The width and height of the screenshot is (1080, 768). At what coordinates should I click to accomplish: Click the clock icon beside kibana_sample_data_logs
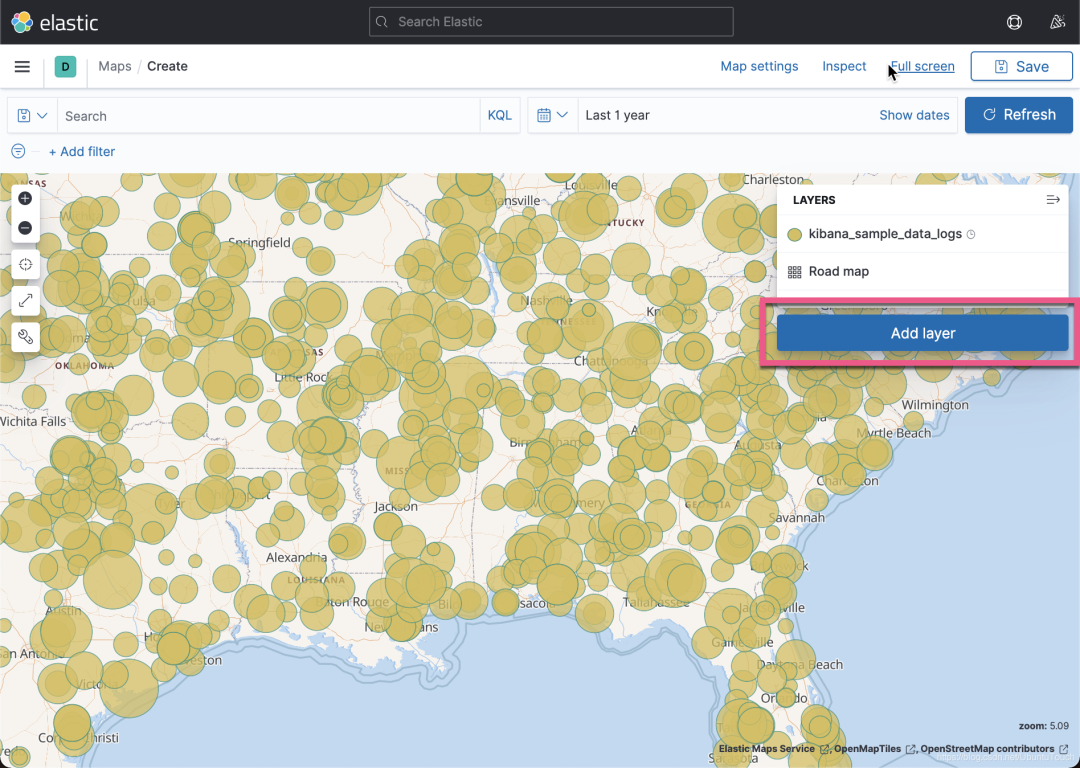tap(971, 234)
